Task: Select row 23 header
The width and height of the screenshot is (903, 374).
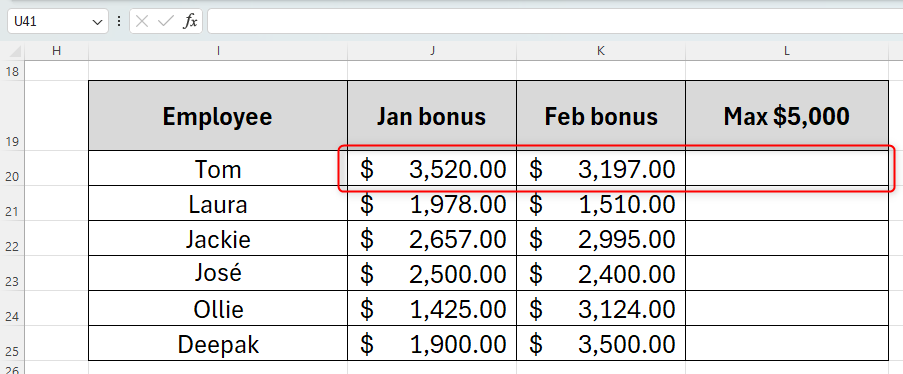Action: 12,273
